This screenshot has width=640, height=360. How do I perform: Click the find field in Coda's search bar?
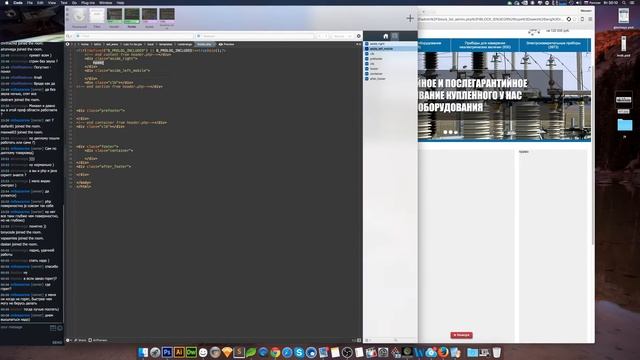coord(133,36)
